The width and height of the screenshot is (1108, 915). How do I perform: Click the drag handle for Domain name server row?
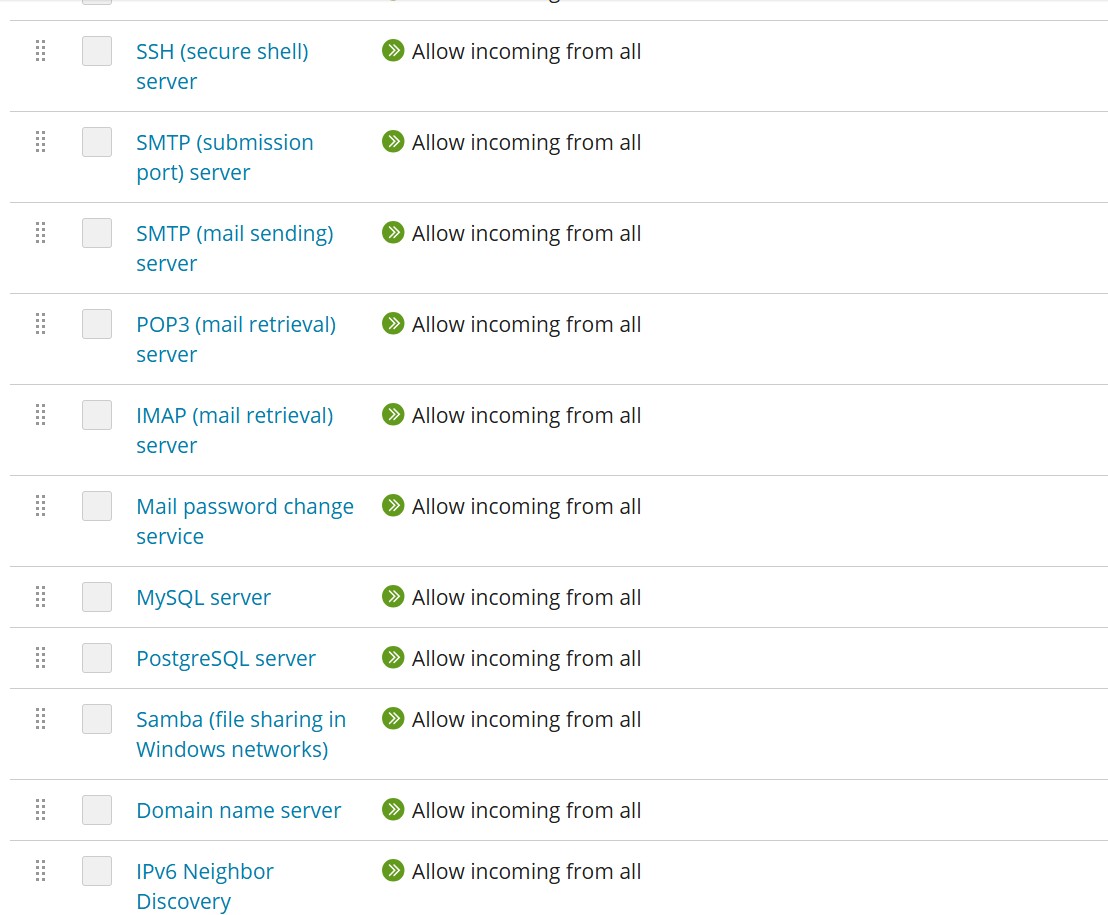point(41,810)
